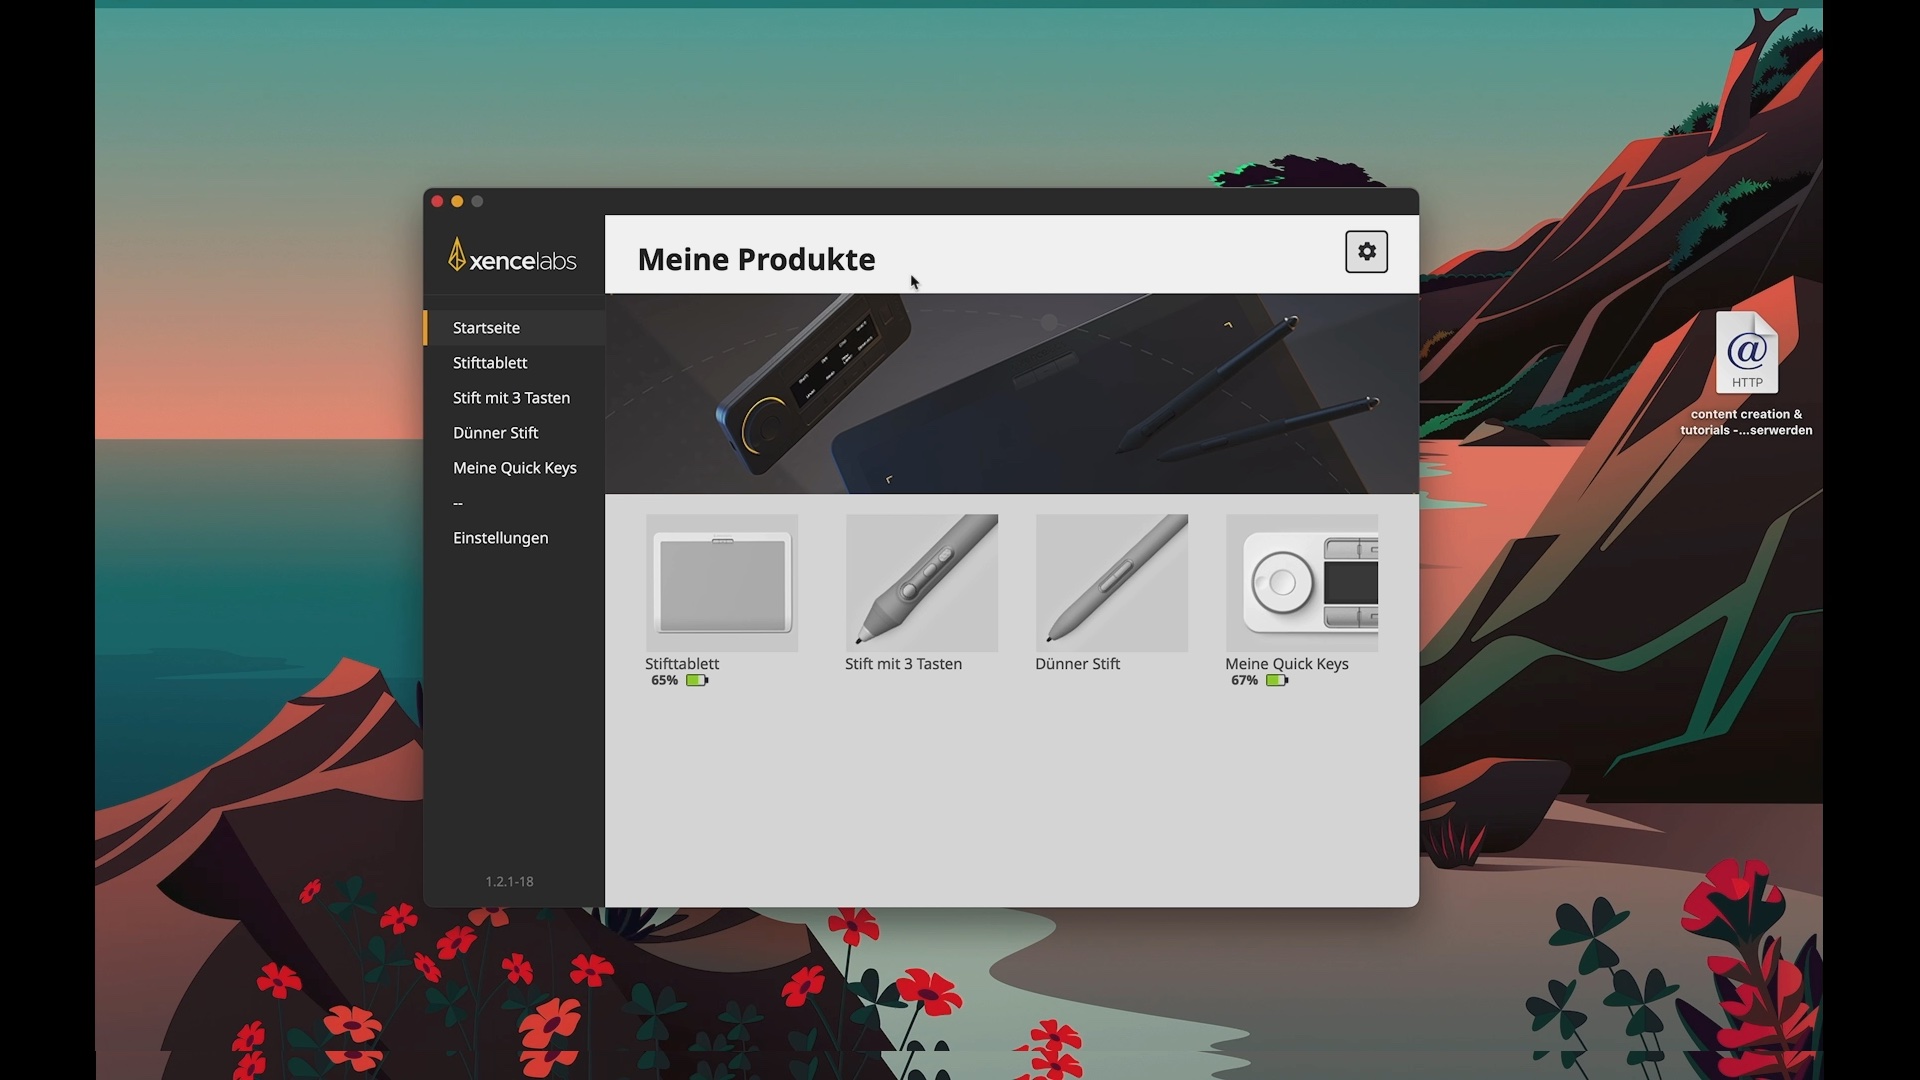Click the tablet battery icon at 65%
This screenshot has height=1080, width=1920.
[697, 681]
